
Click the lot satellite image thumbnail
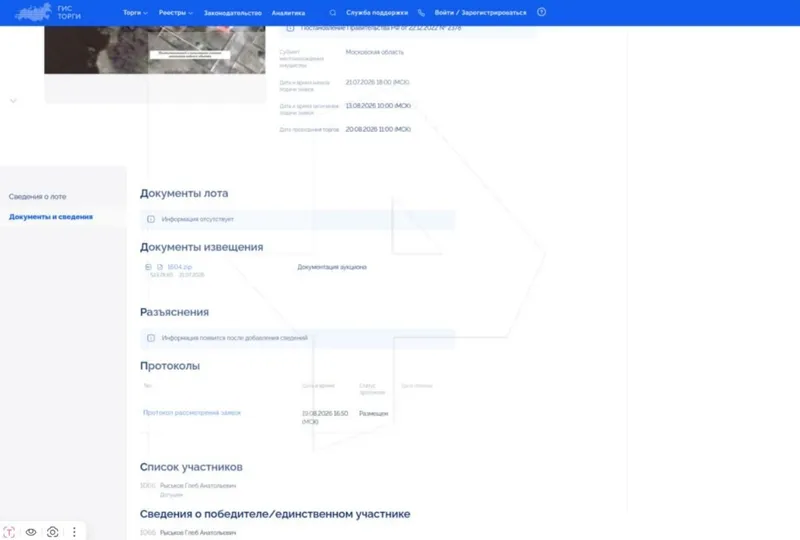(155, 50)
